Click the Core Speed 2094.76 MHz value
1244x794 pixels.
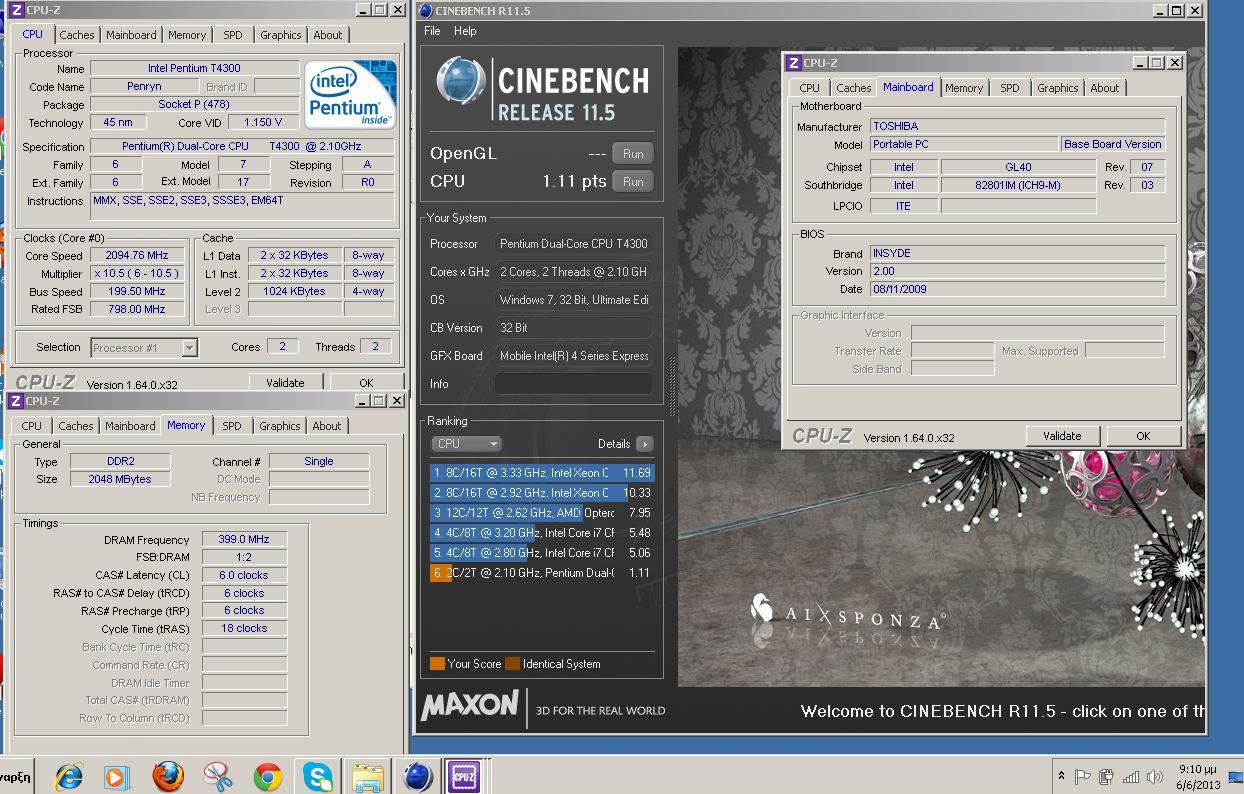click(x=137, y=255)
